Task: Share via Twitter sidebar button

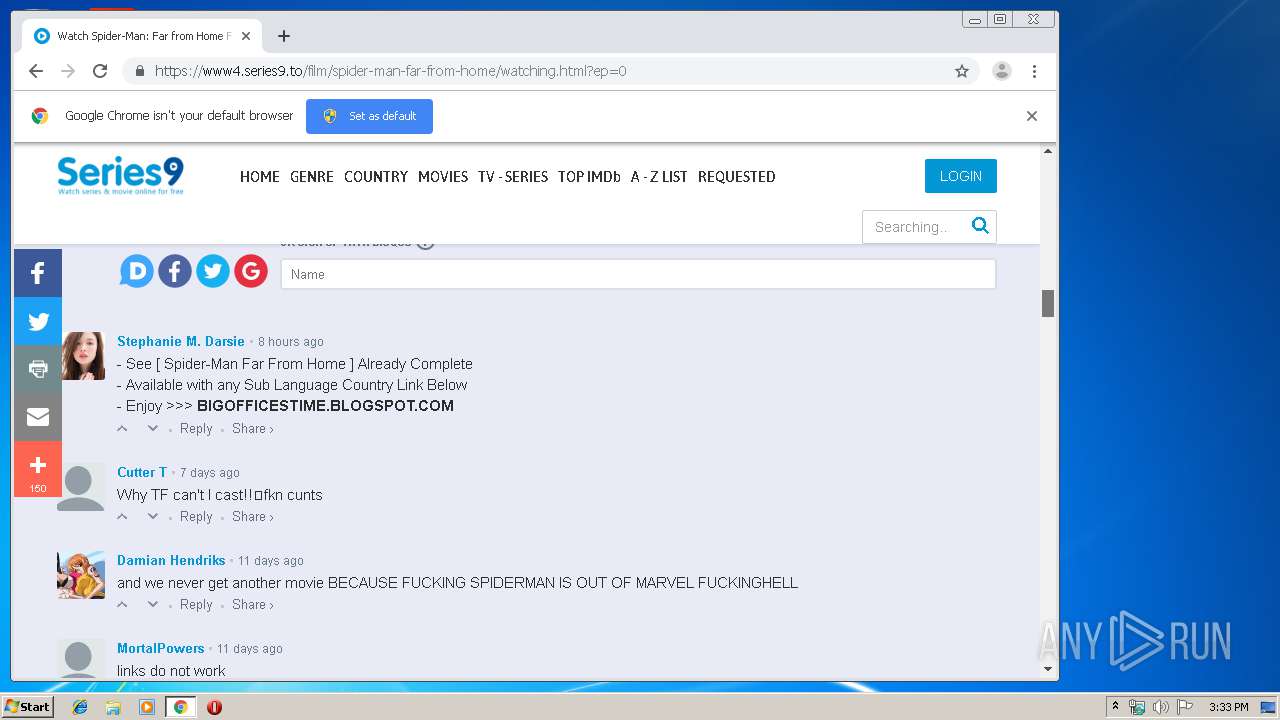Action: [x=38, y=321]
